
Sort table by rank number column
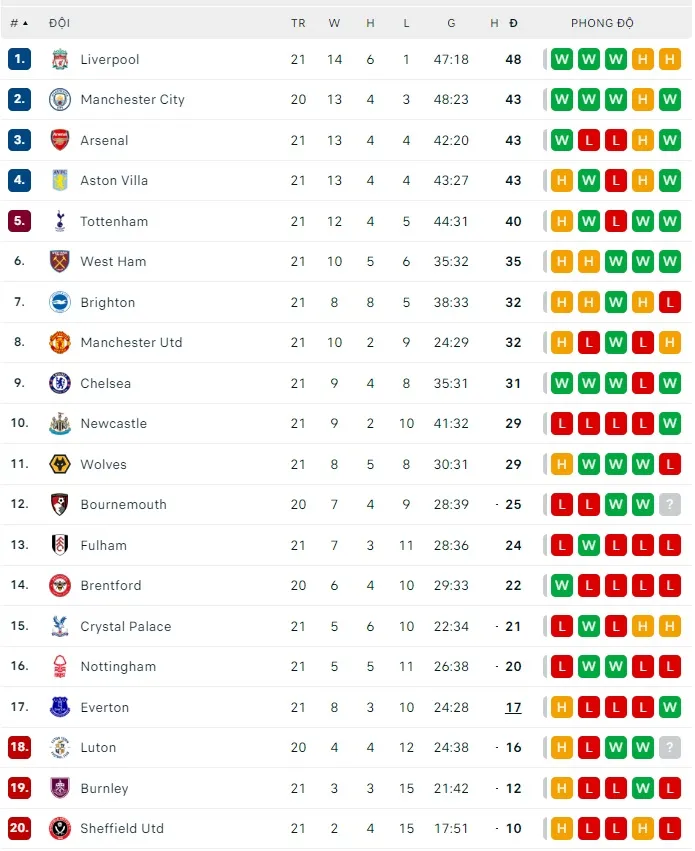pos(19,23)
